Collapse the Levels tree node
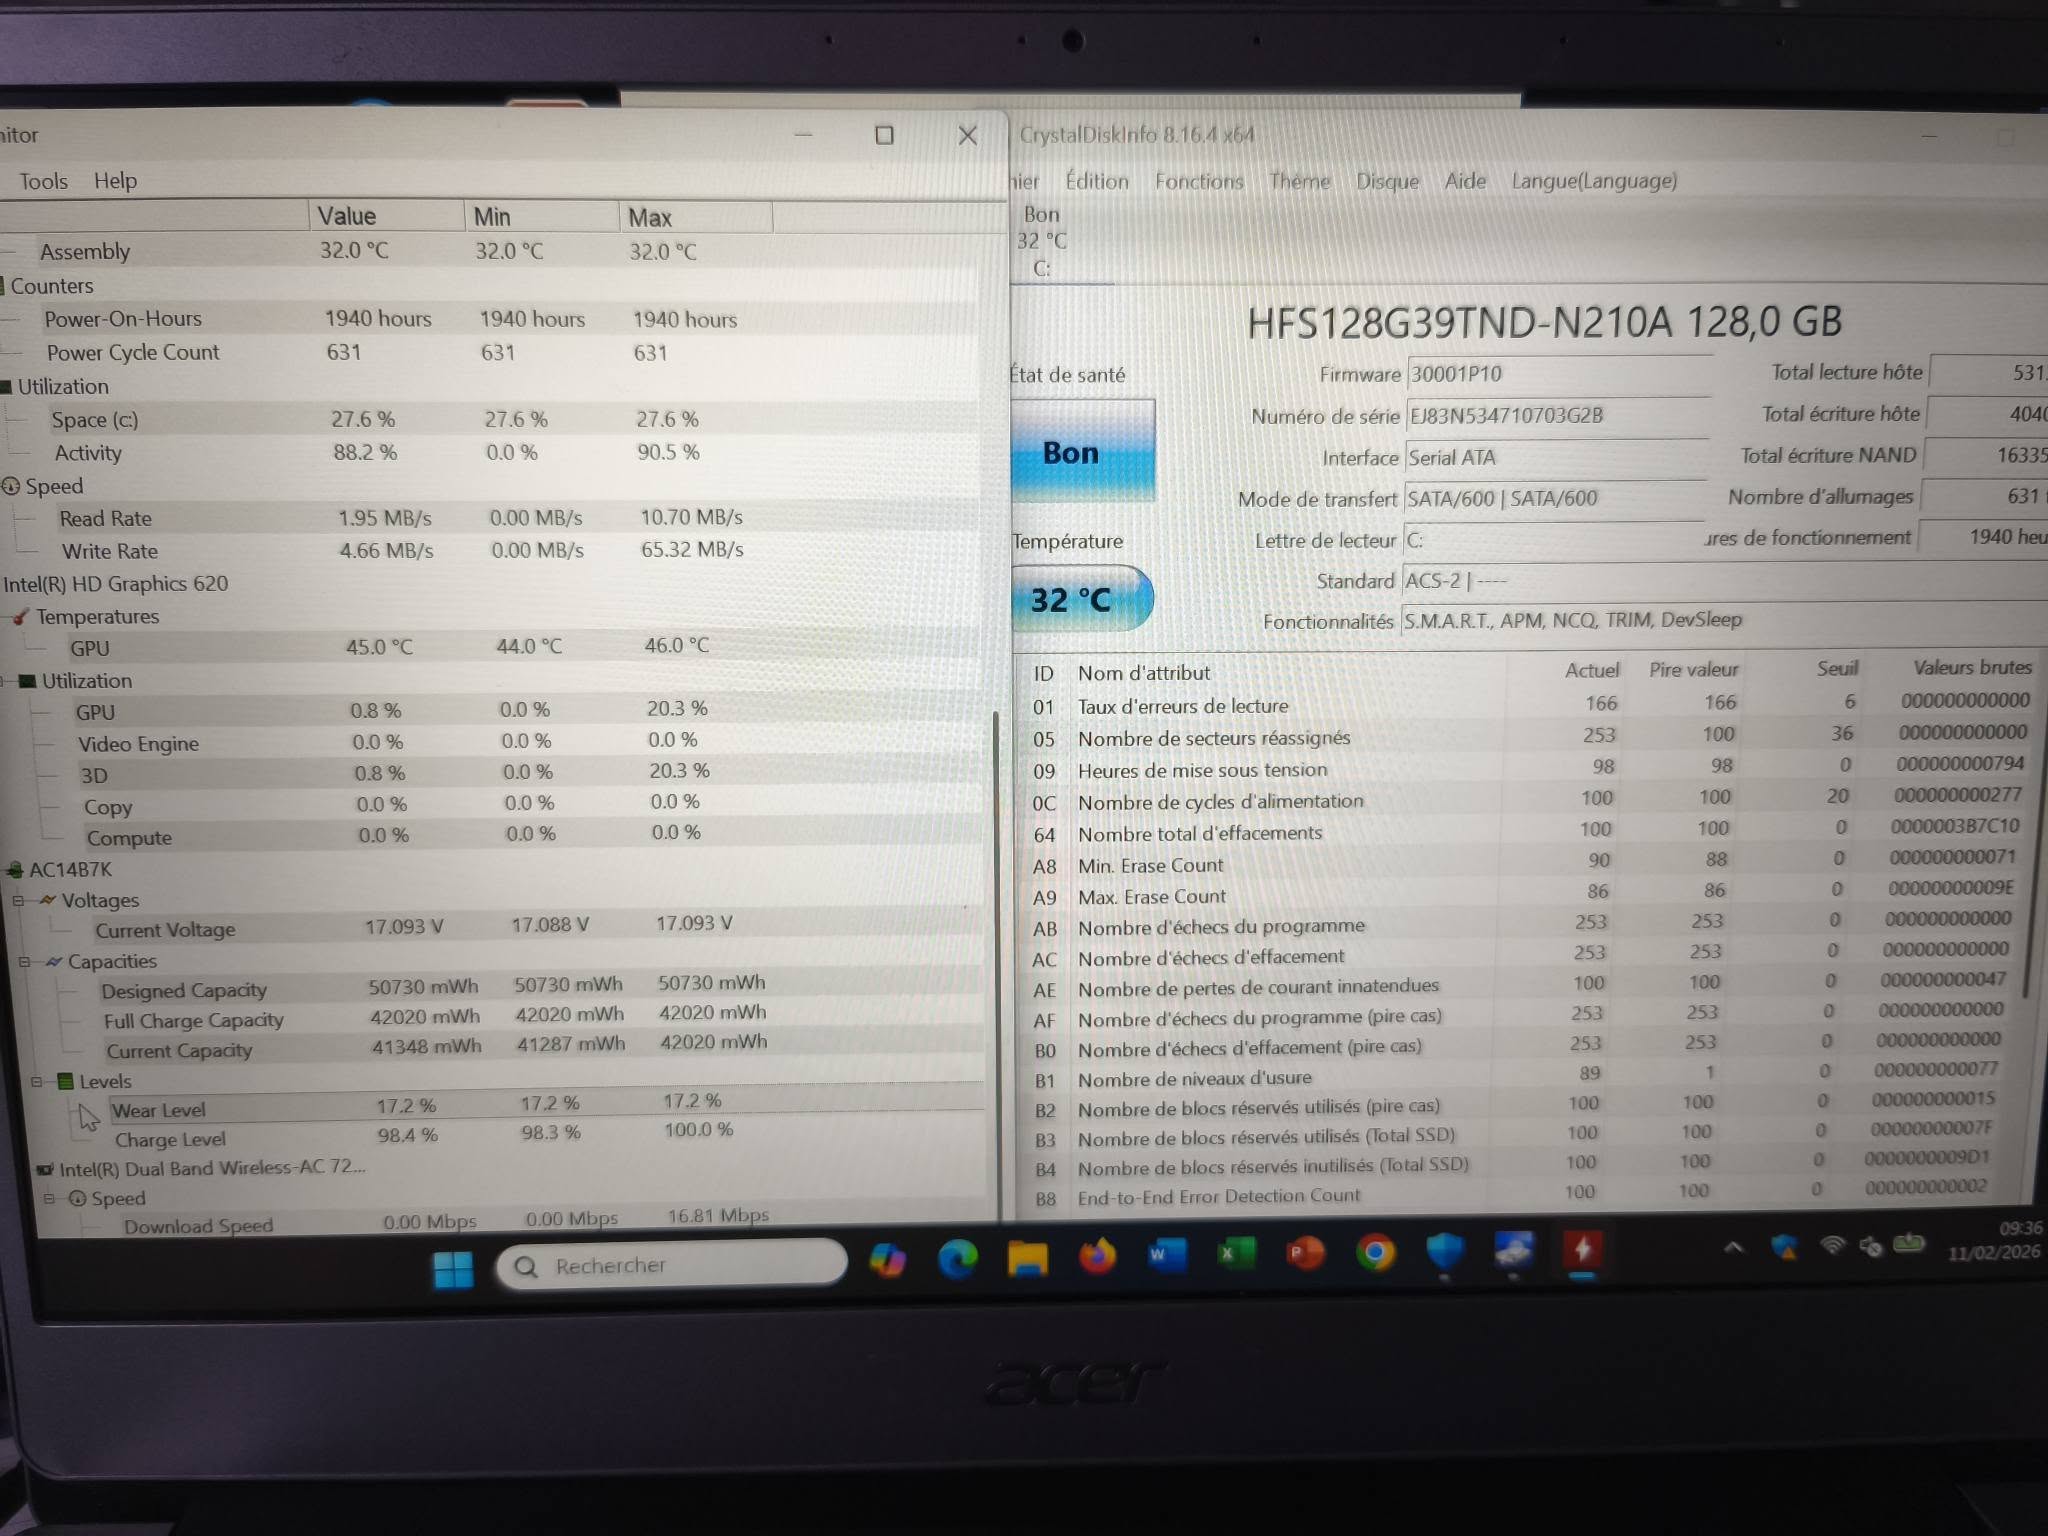This screenshot has width=2048, height=1536. 36,1081
